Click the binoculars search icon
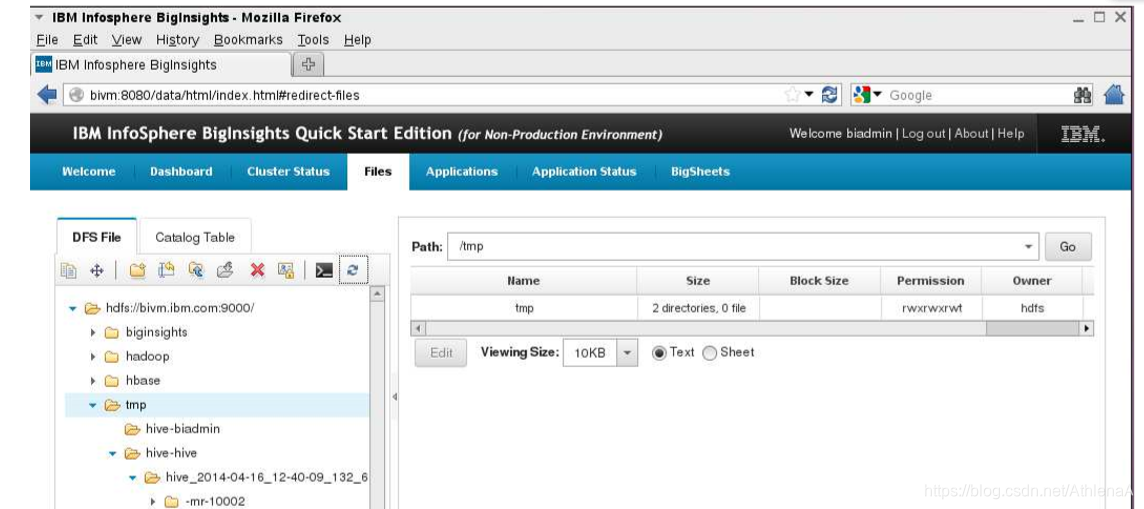 point(1083,95)
